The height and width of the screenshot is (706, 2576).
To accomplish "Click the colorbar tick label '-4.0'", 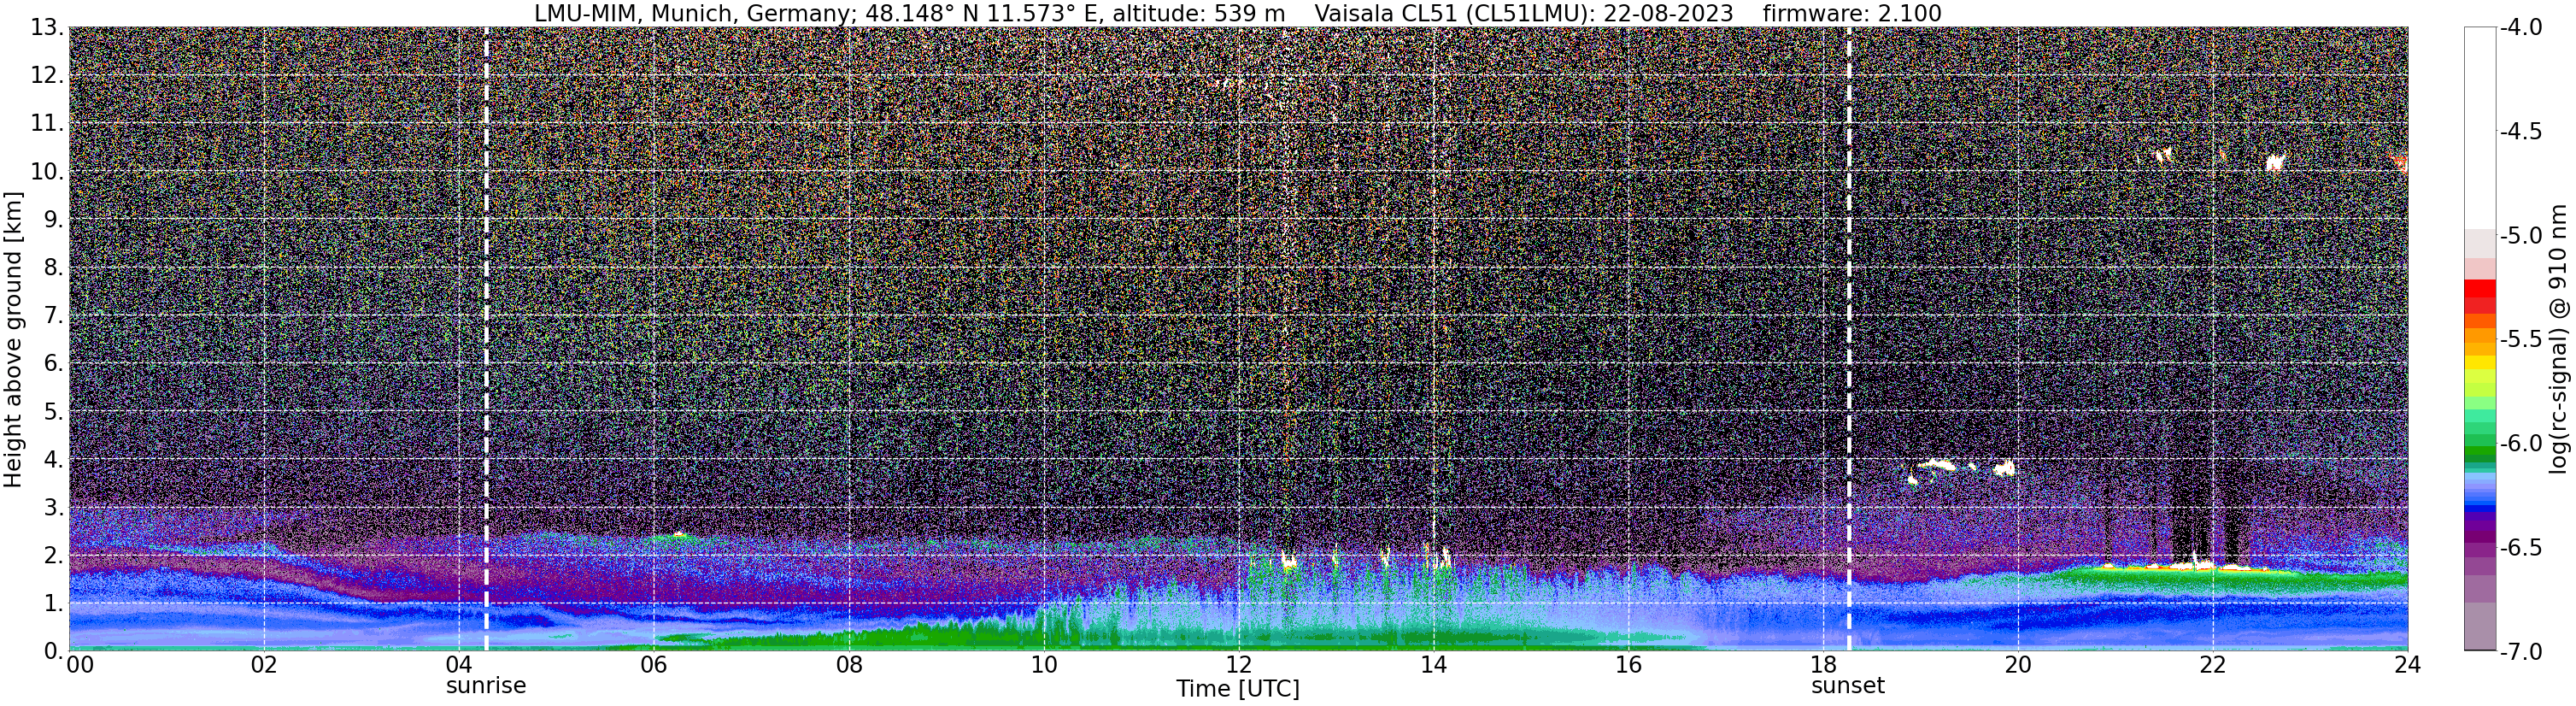I will tap(2521, 27).
